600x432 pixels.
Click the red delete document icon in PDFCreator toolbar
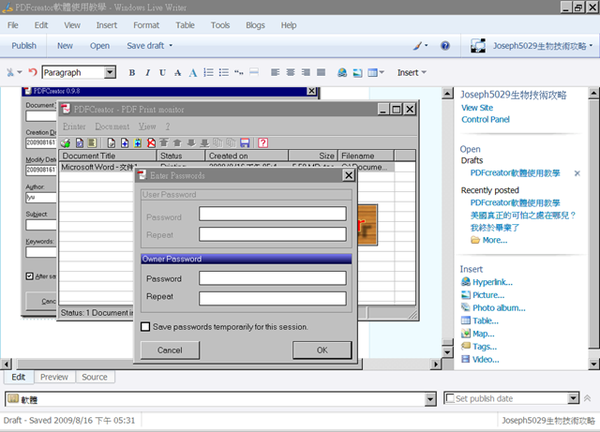(x=151, y=143)
